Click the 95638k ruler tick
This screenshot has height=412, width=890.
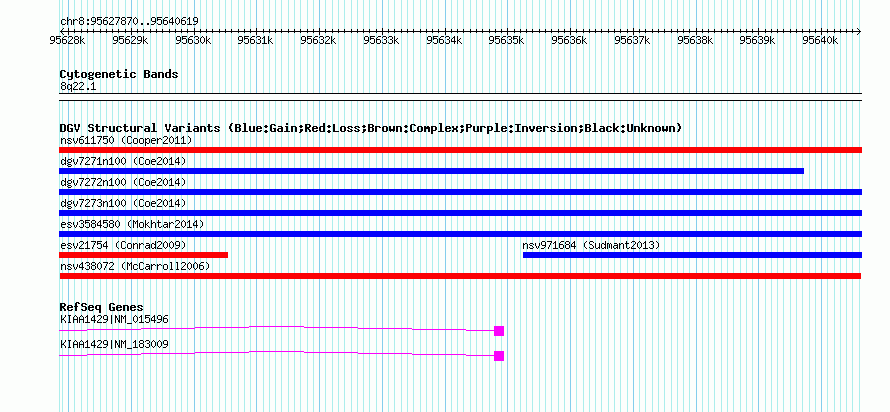point(695,40)
